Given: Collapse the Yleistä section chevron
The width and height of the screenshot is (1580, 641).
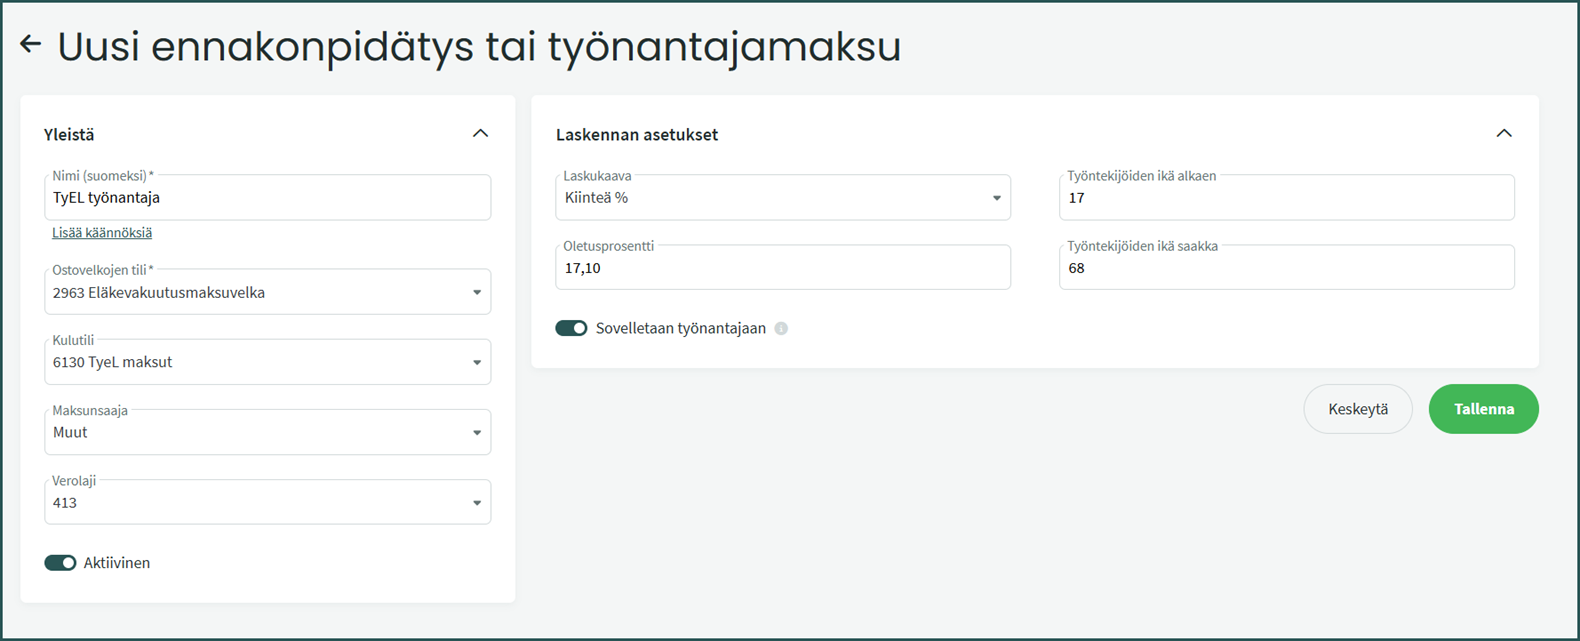Looking at the screenshot, I should tap(480, 134).
